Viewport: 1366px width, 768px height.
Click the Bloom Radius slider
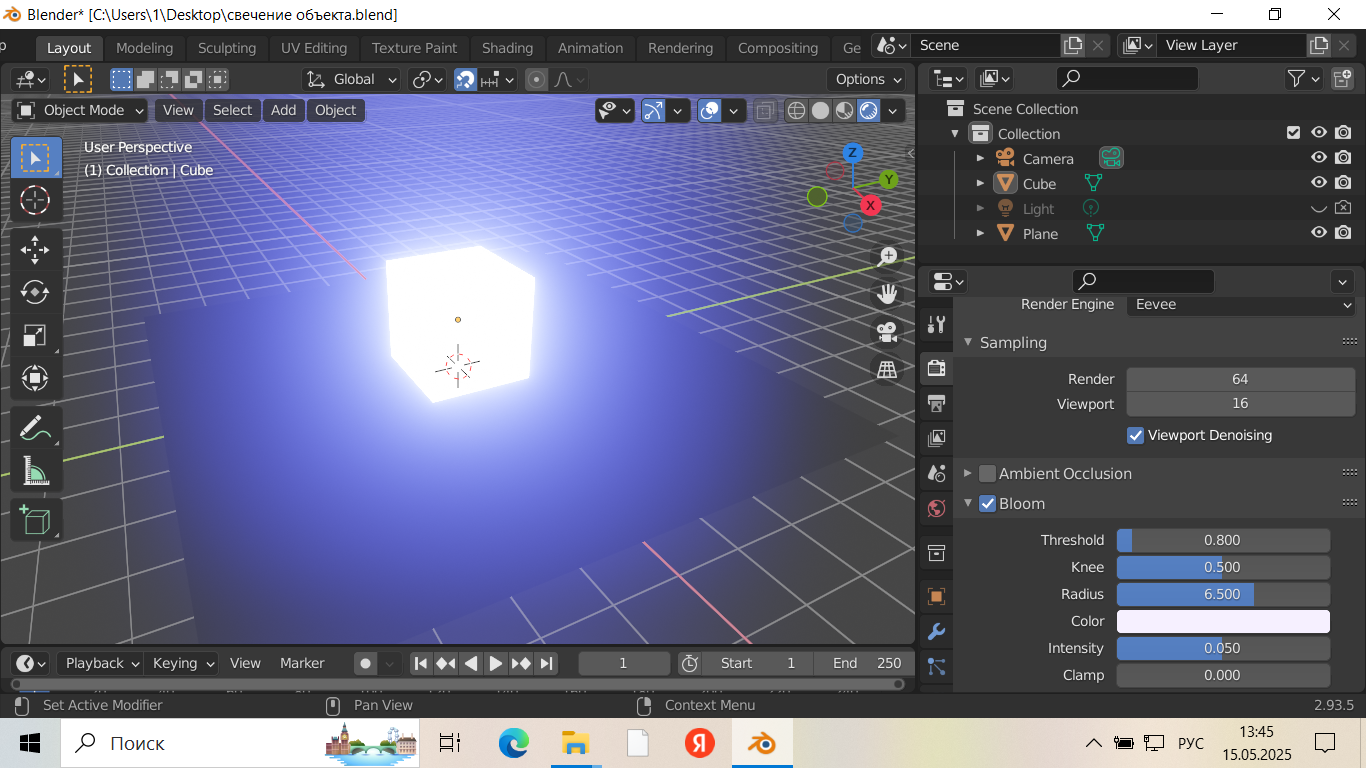(1222, 594)
